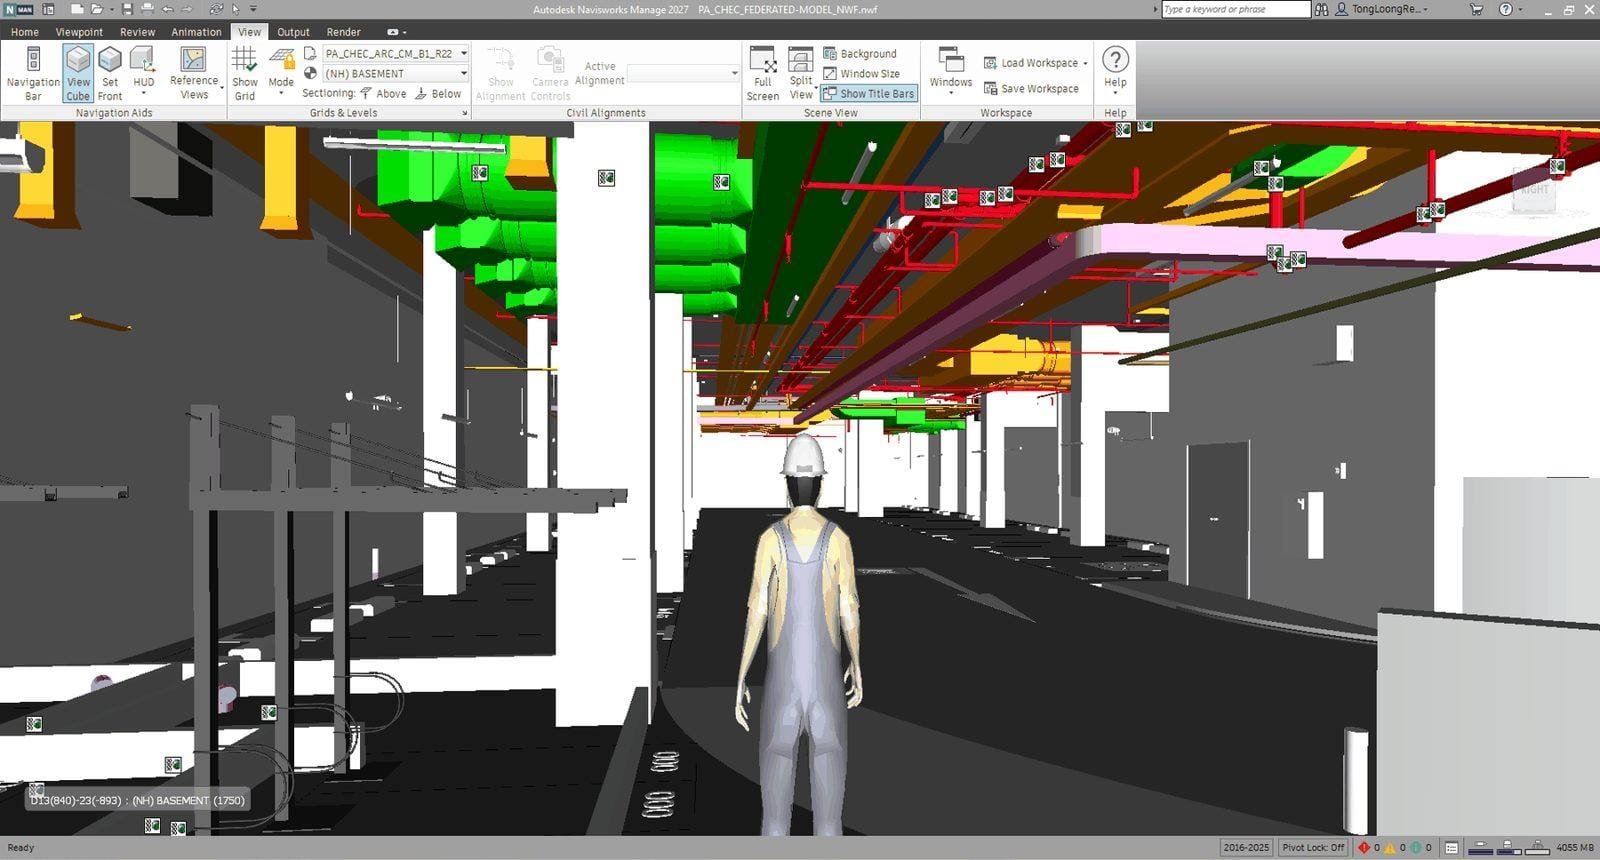The height and width of the screenshot is (860, 1600).
Task: Open the Reference Views menu
Action: (194, 73)
